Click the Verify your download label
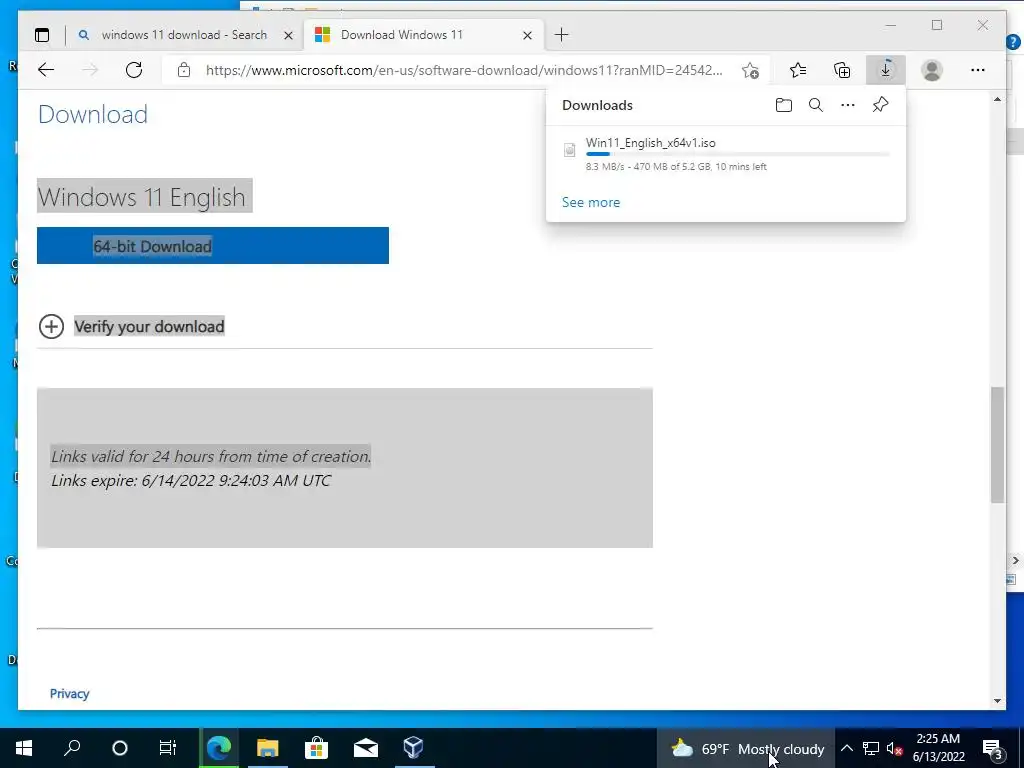 (x=149, y=327)
